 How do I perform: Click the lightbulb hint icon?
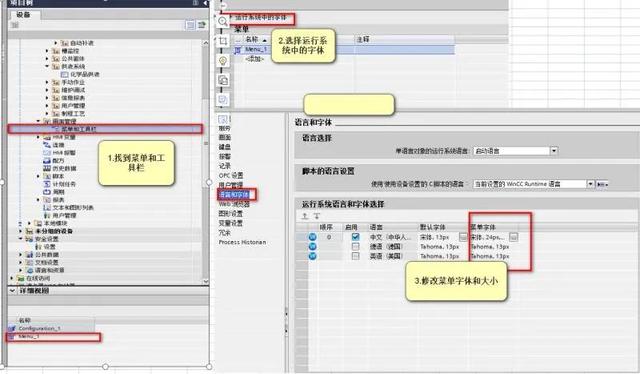click(x=223, y=61)
